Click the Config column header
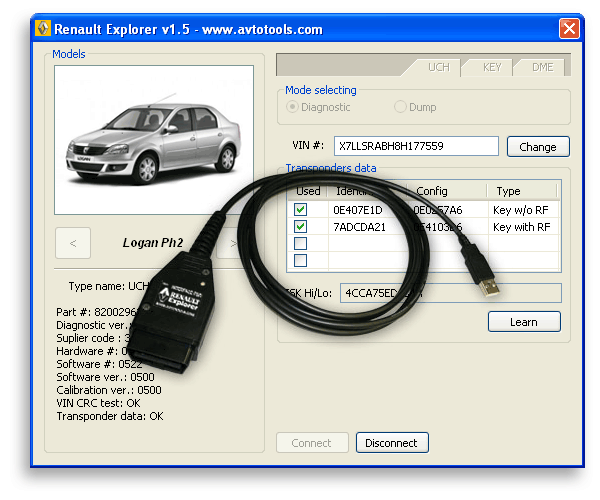Image resolution: width=600 pixels, height=500 pixels. [446, 191]
